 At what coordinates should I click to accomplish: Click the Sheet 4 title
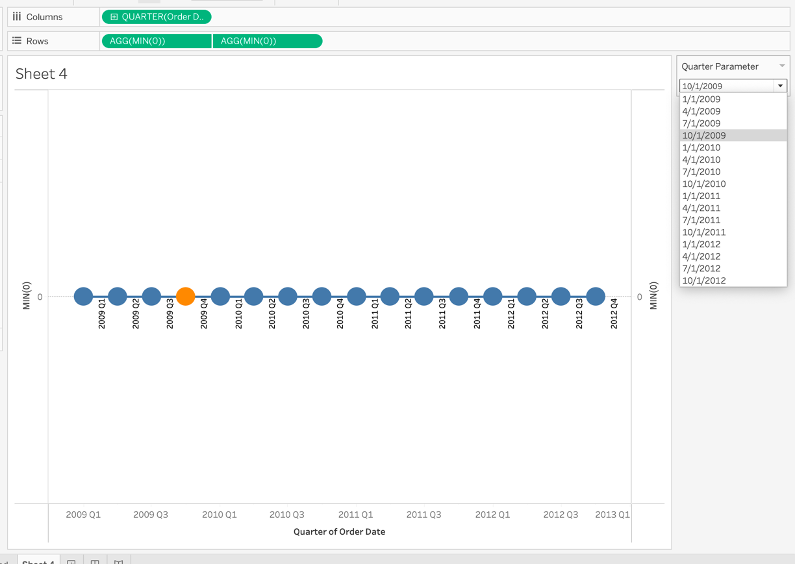[41, 74]
